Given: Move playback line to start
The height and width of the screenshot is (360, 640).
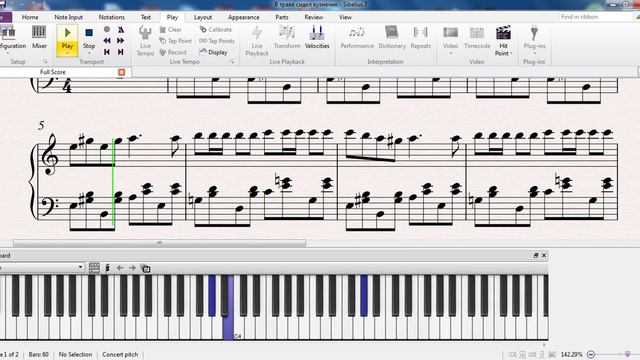Looking at the screenshot, I should pyautogui.click(x=107, y=52).
